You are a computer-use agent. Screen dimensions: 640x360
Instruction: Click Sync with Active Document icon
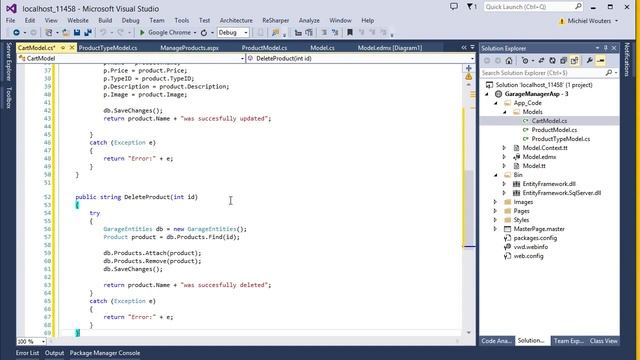[541, 61]
